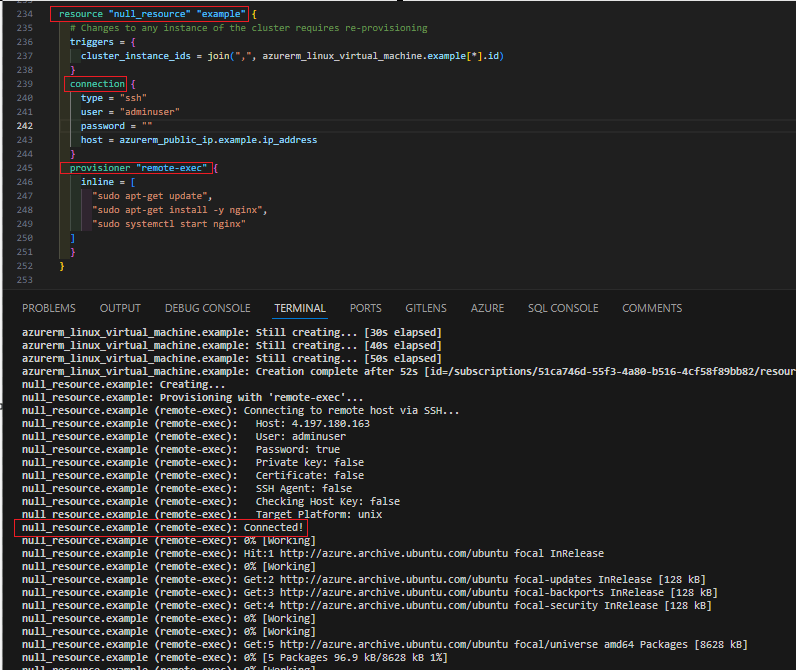
Task: Open the SQL CONSOLE tab
Action: [x=563, y=308]
